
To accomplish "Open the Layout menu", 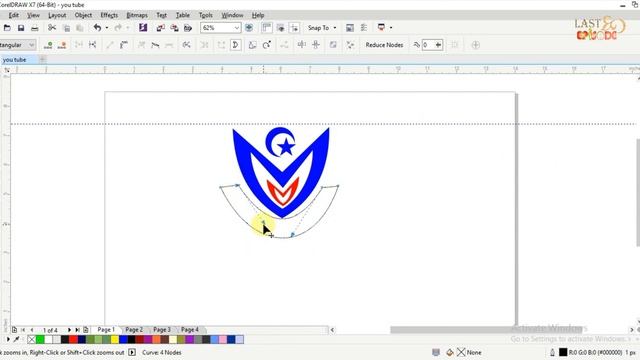I will pos(57,15).
